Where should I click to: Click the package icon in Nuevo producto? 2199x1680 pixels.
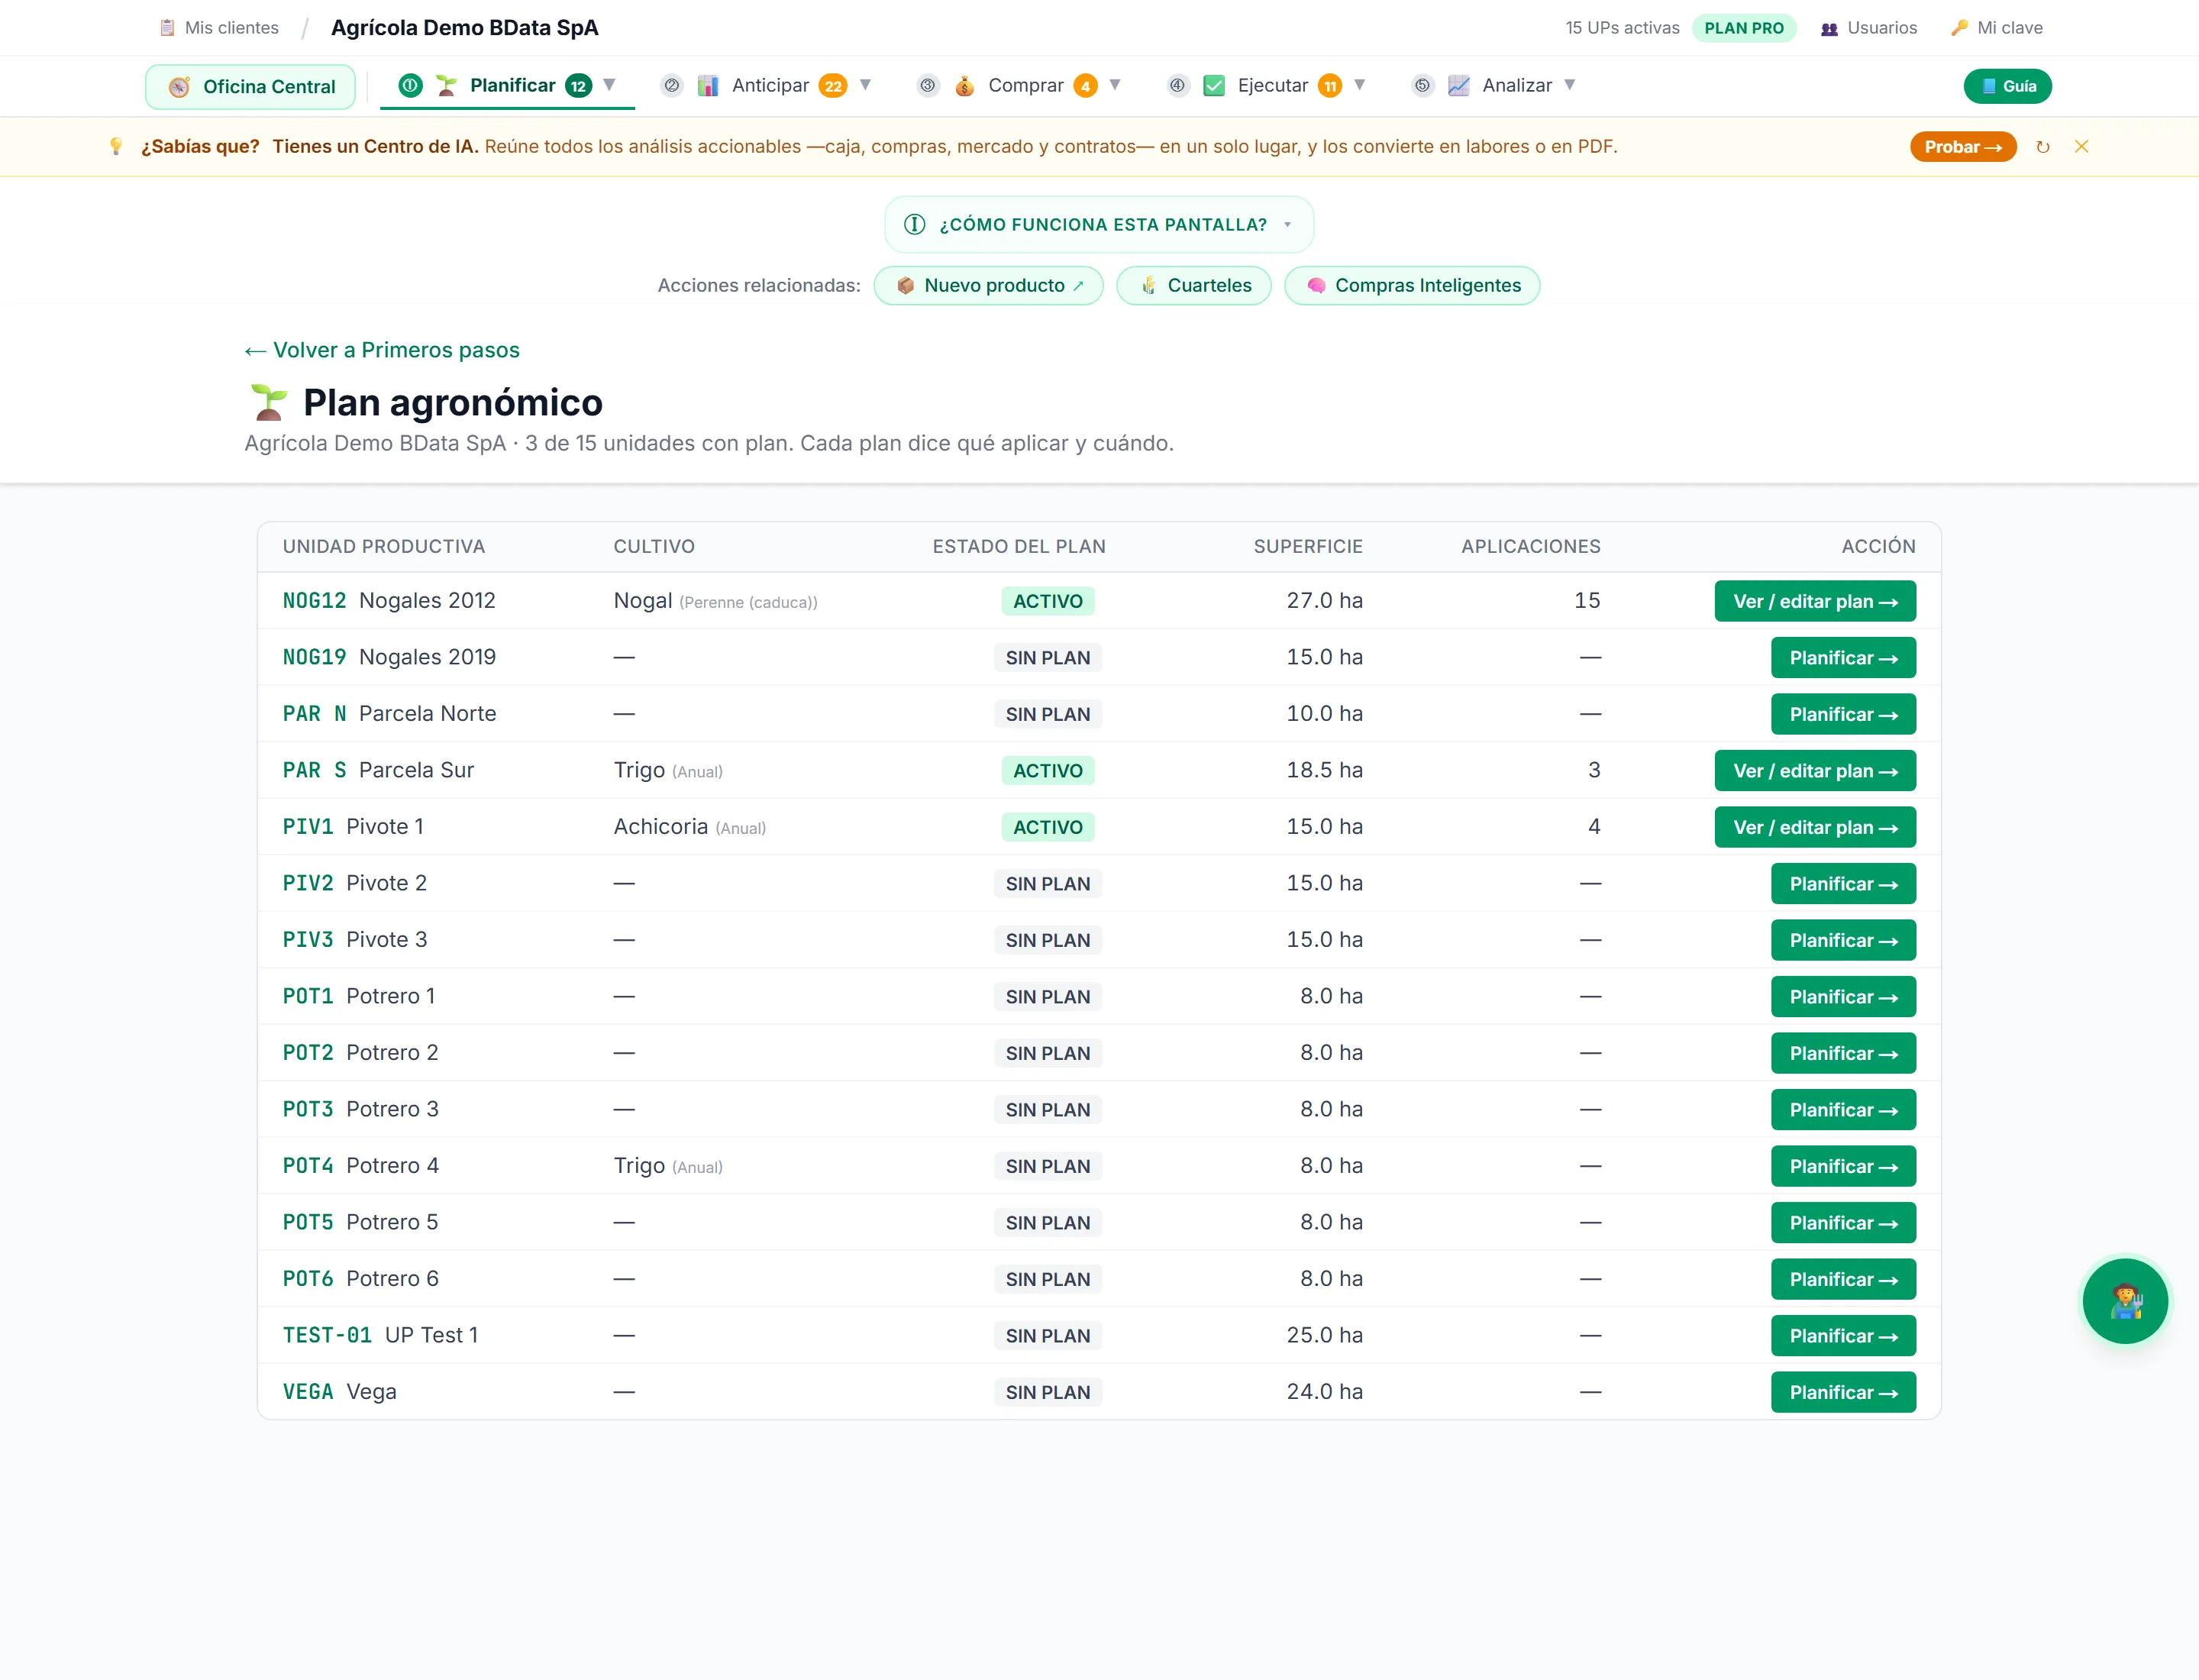(906, 286)
